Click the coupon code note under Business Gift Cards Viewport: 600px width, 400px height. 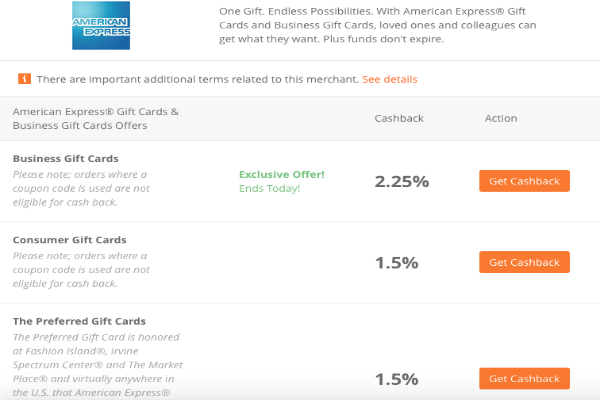click(x=81, y=188)
